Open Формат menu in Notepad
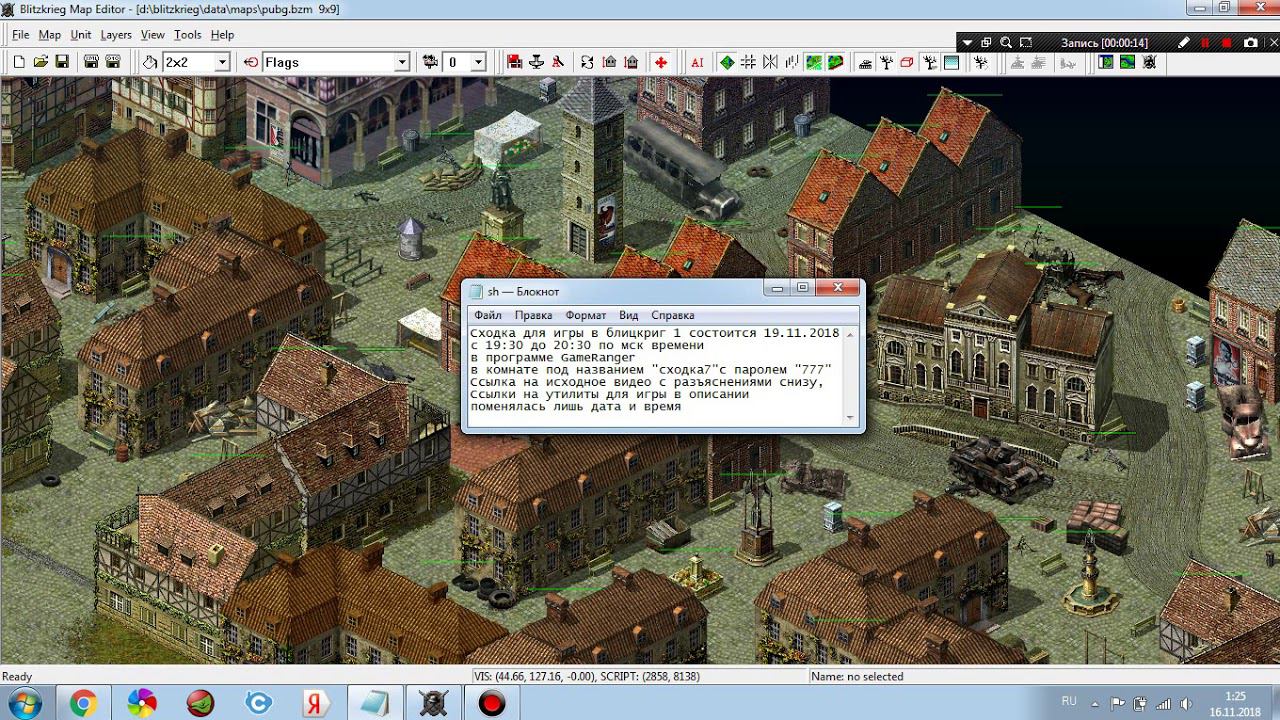This screenshot has width=1280, height=720. coord(586,315)
